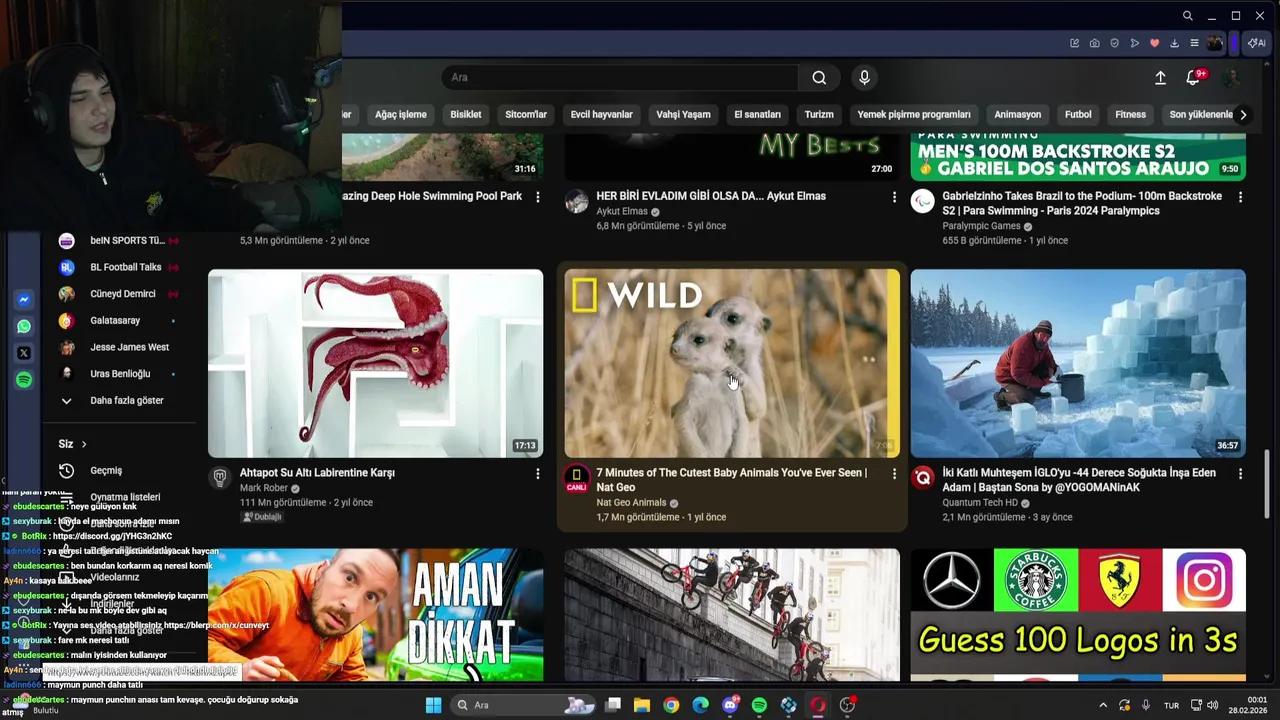
Task: Open the Uras Benlioğlu subscription
Action: tap(118, 374)
